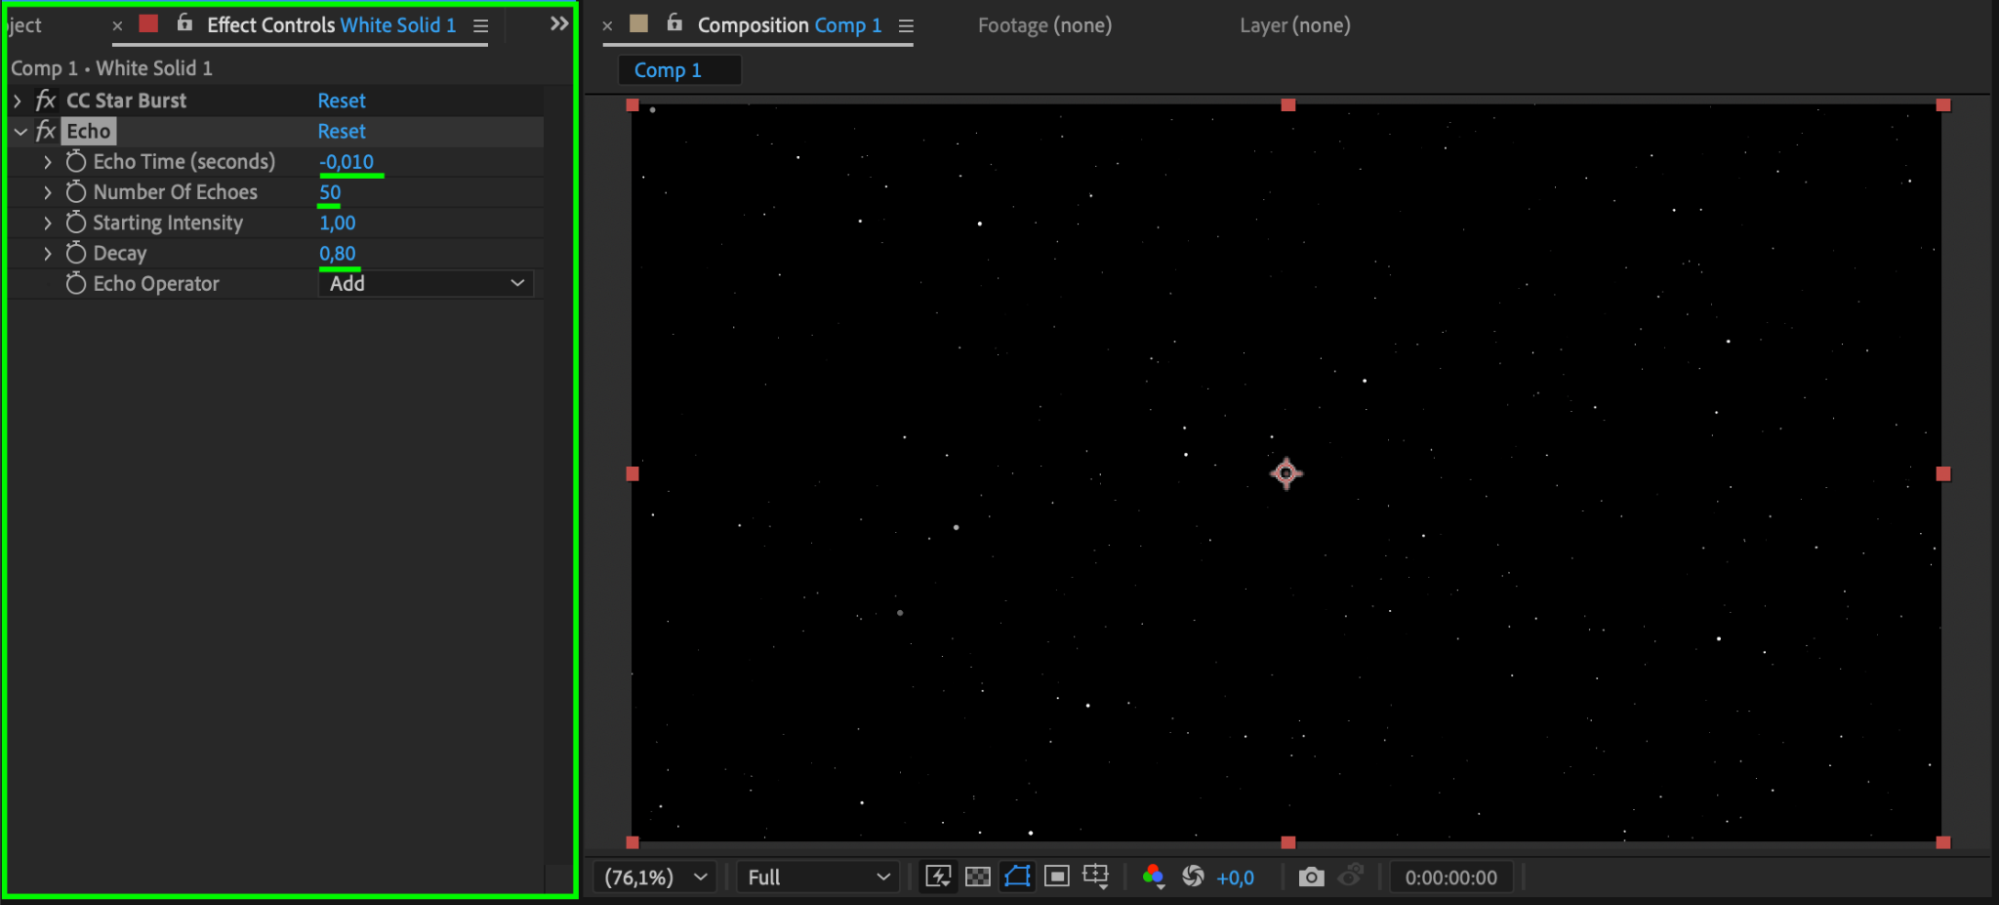Switch to the Layer (none) tab
Screen dimensions: 1999x905
1294,25
